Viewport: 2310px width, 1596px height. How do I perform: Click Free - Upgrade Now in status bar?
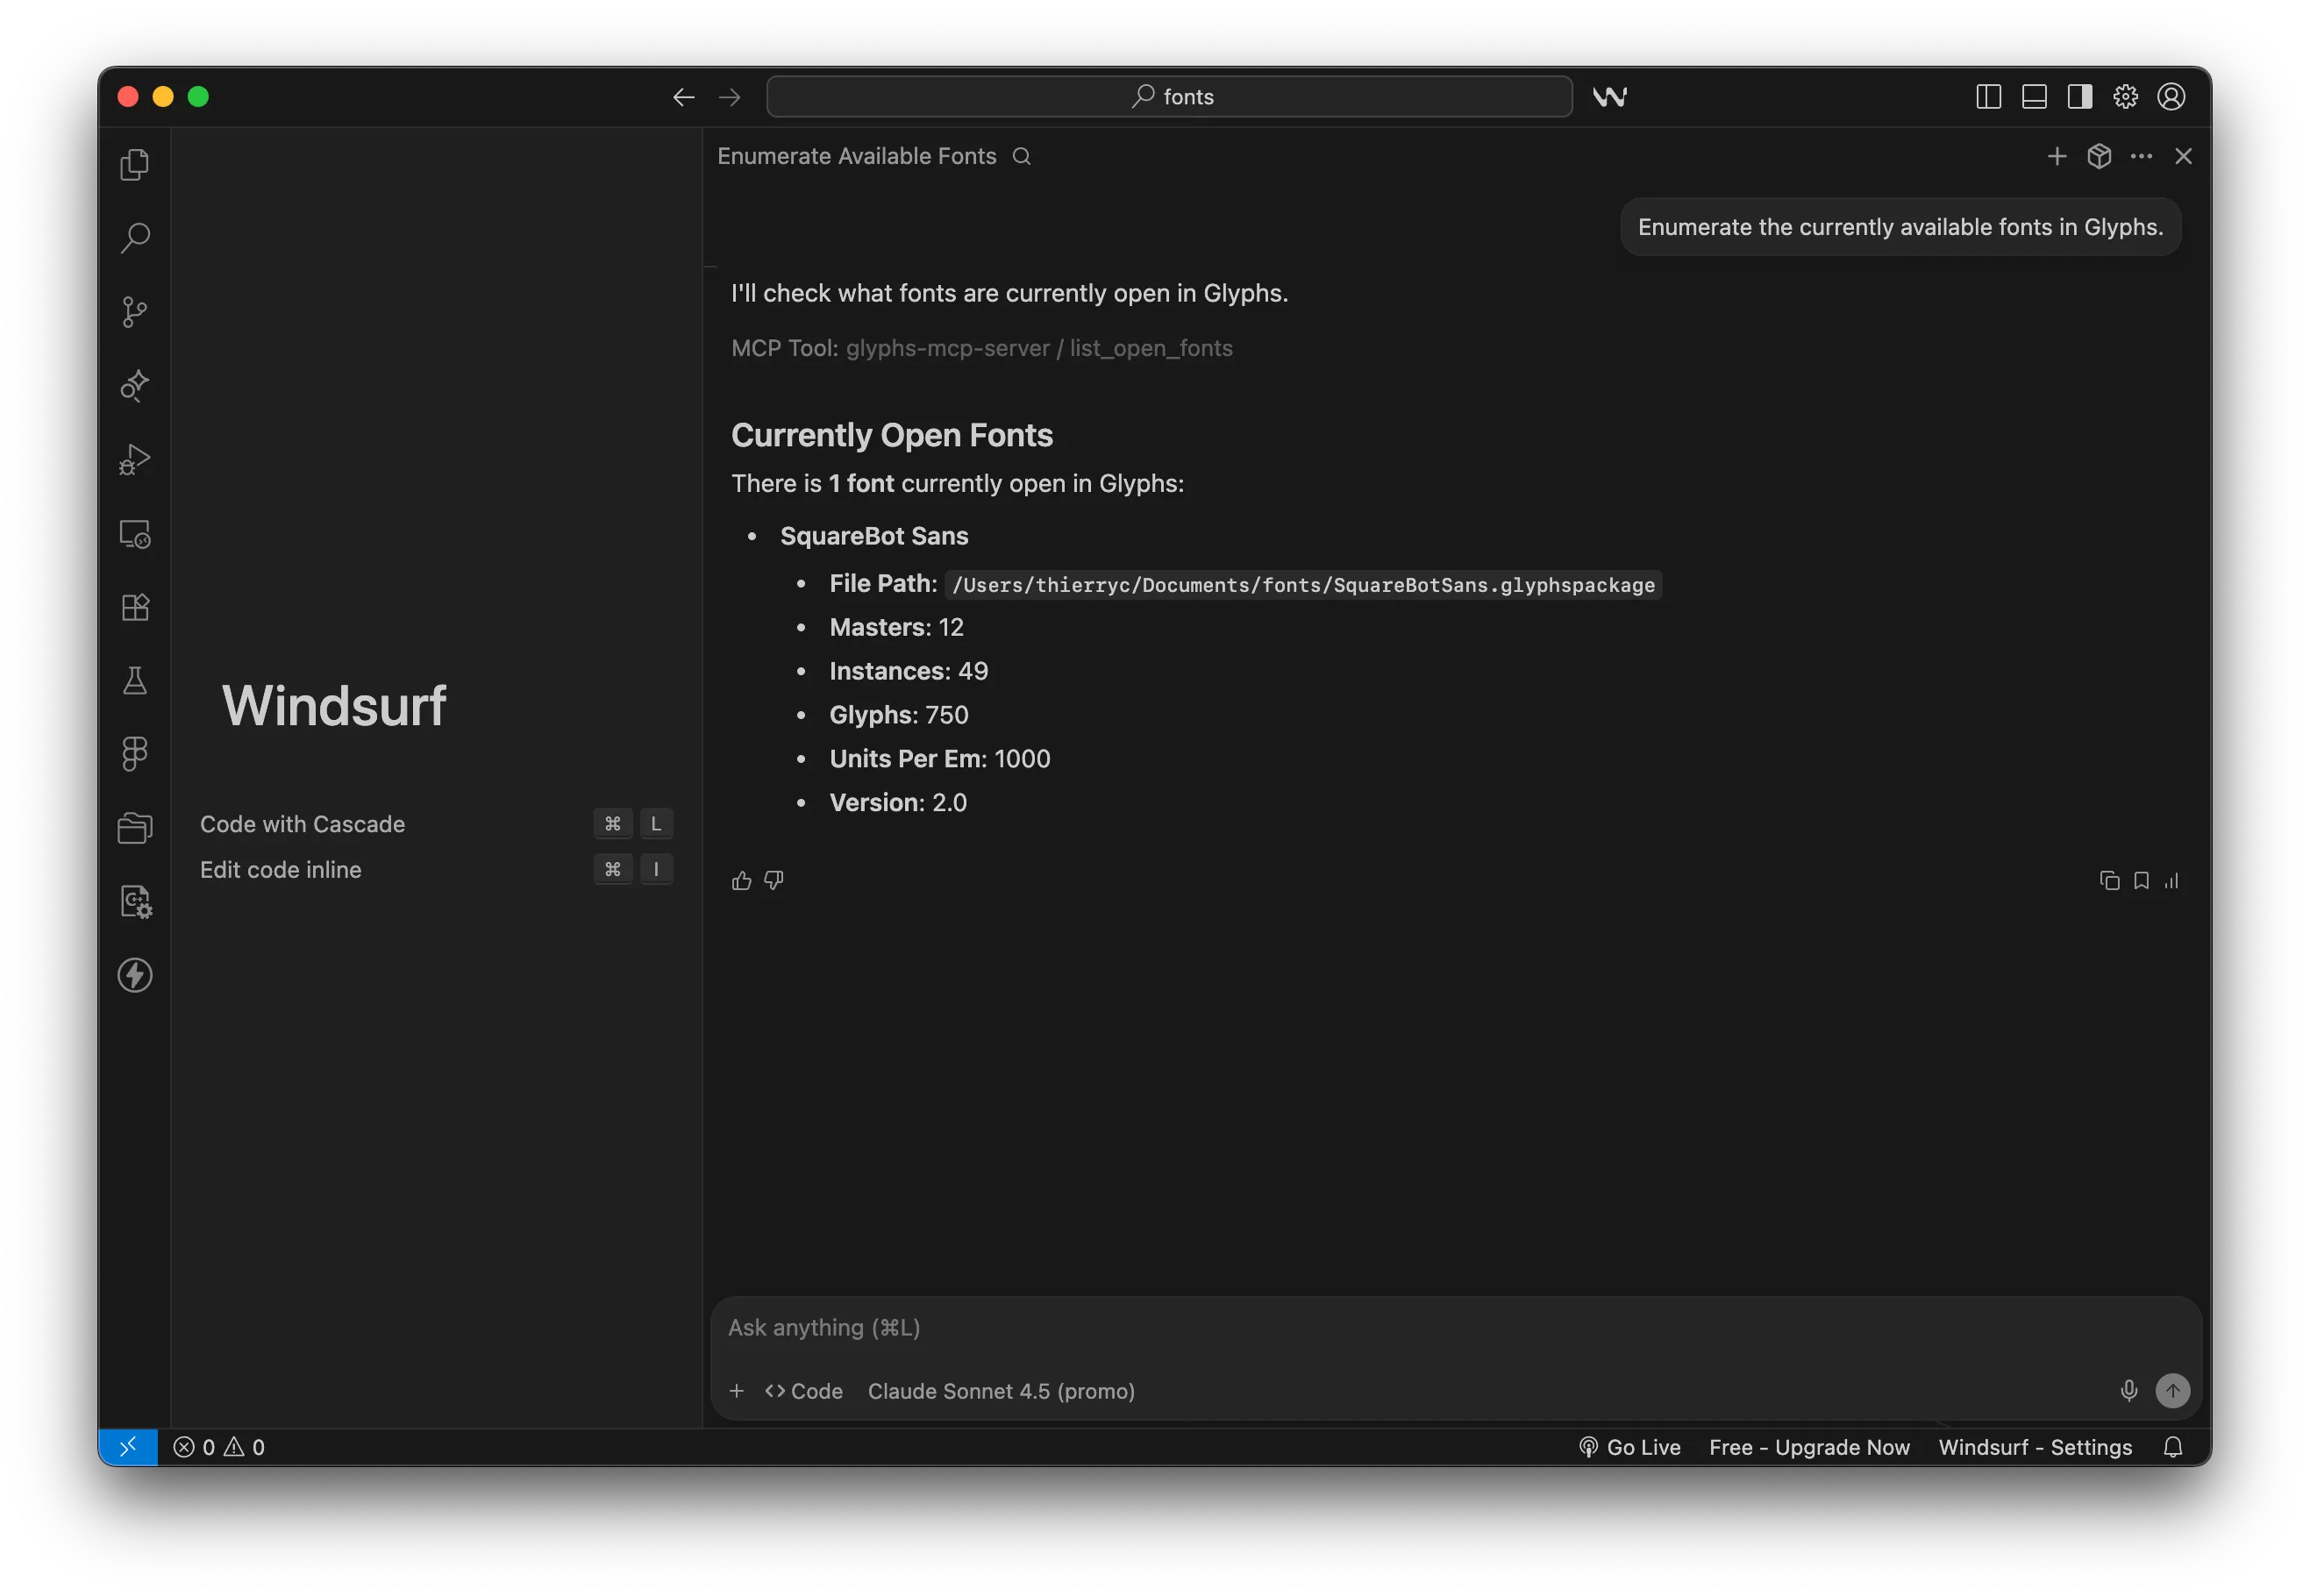[1809, 1447]
